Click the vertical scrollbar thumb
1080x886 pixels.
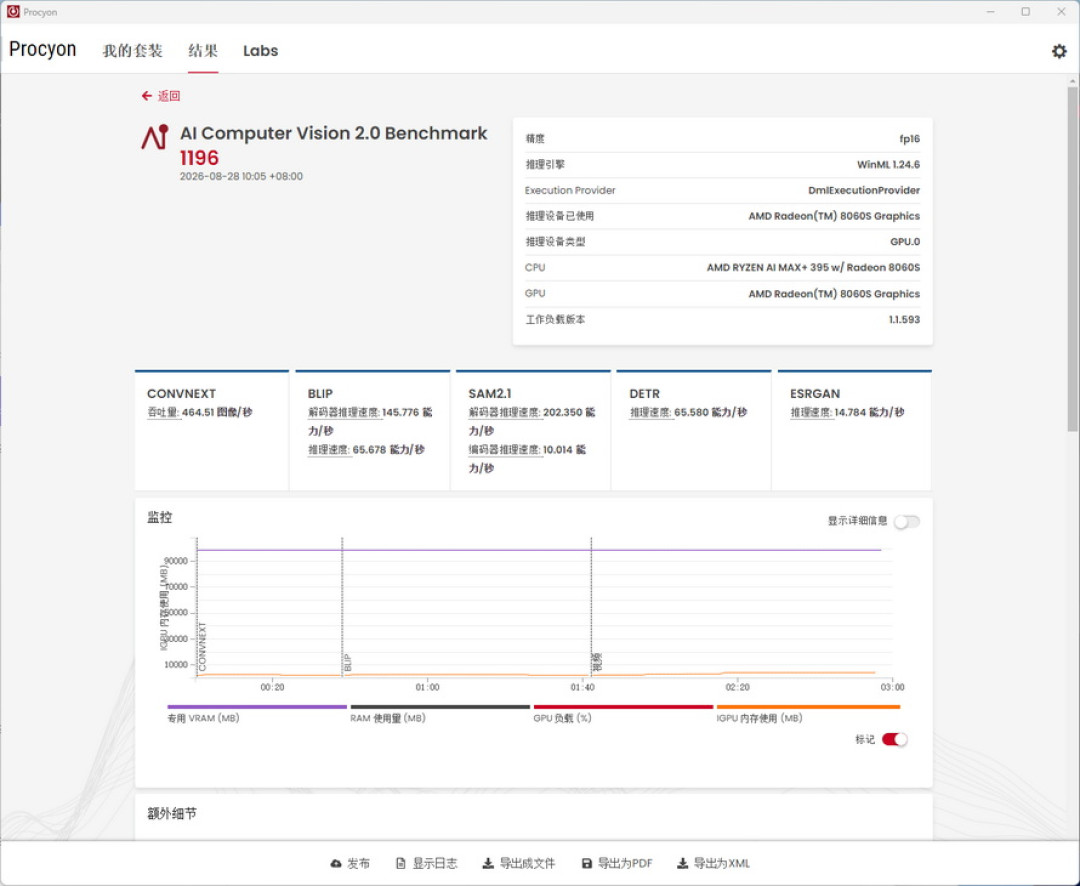click(1072, 258)
